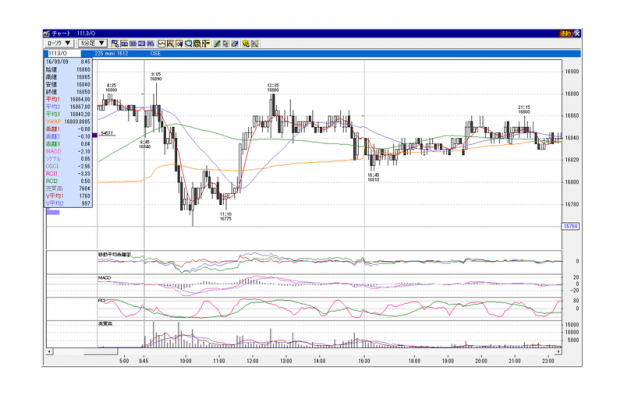The width and height of the screenshot is (624, 395).
Task: Click the calculator-style settings icon
Action: click(197, 43)
